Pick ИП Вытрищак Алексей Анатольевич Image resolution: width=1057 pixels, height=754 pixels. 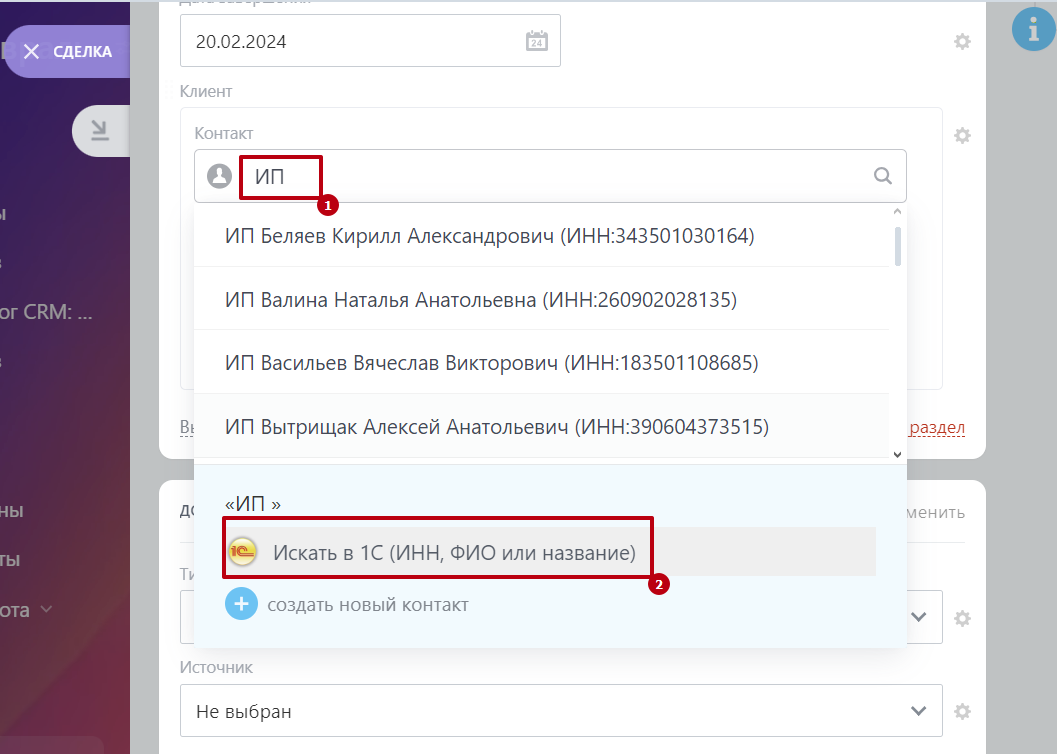coord(496,427)
